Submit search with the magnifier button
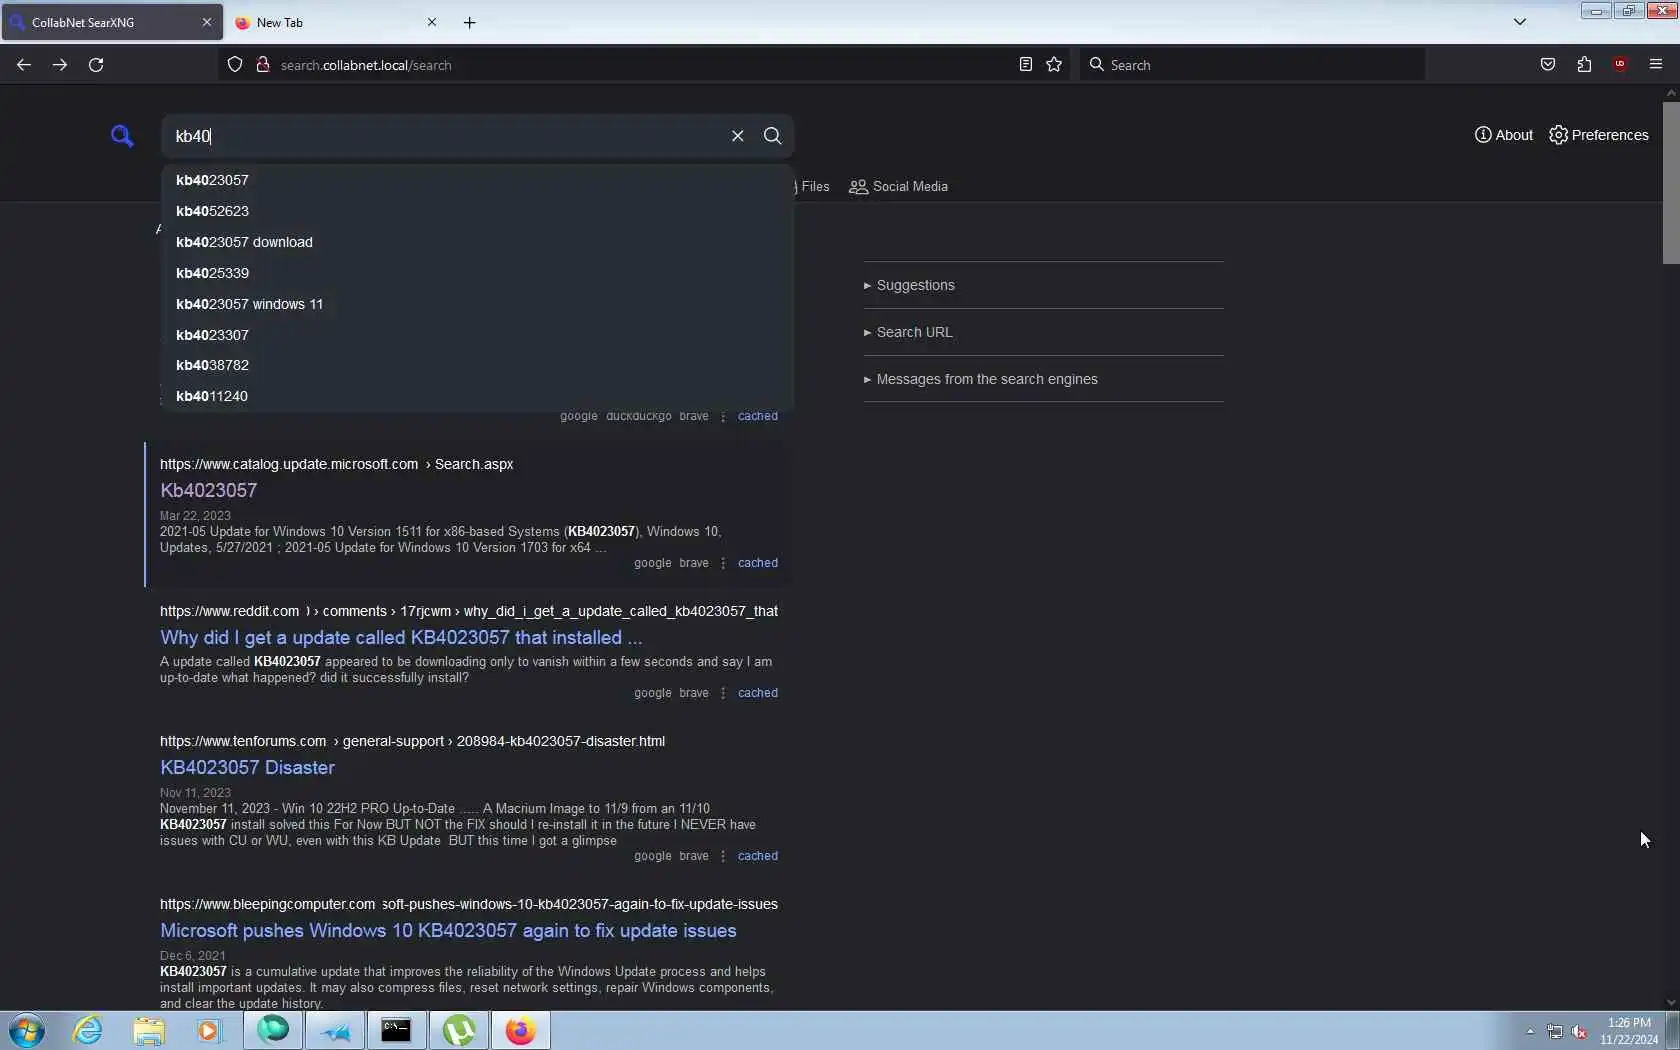 [772, 136]
